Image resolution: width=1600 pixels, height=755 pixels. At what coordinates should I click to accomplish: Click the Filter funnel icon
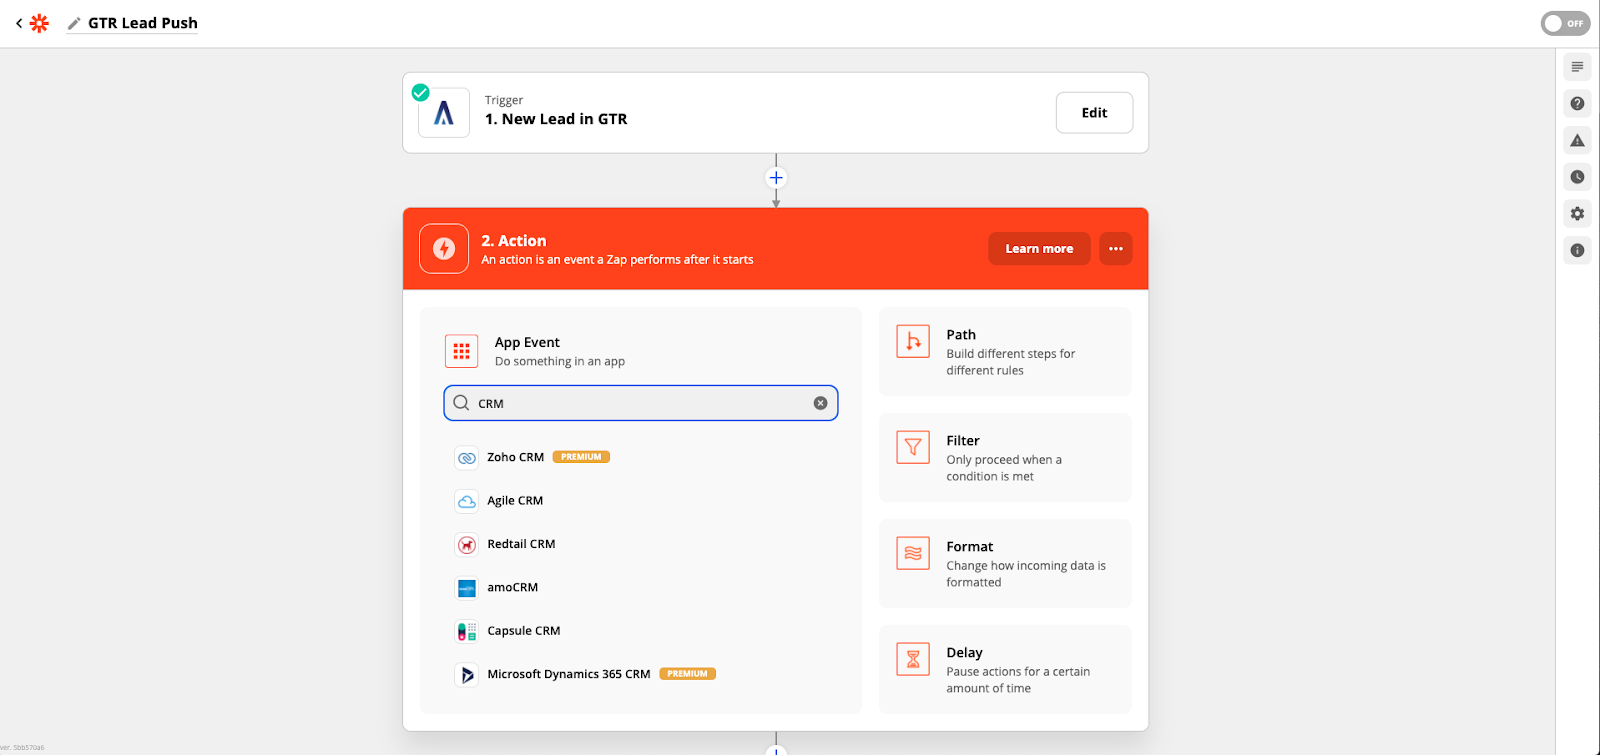point(913,447)
